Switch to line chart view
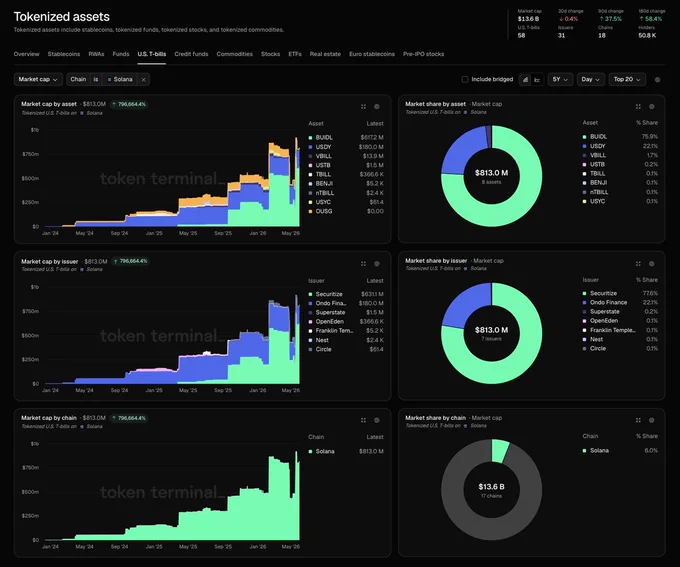 point(537,80)
